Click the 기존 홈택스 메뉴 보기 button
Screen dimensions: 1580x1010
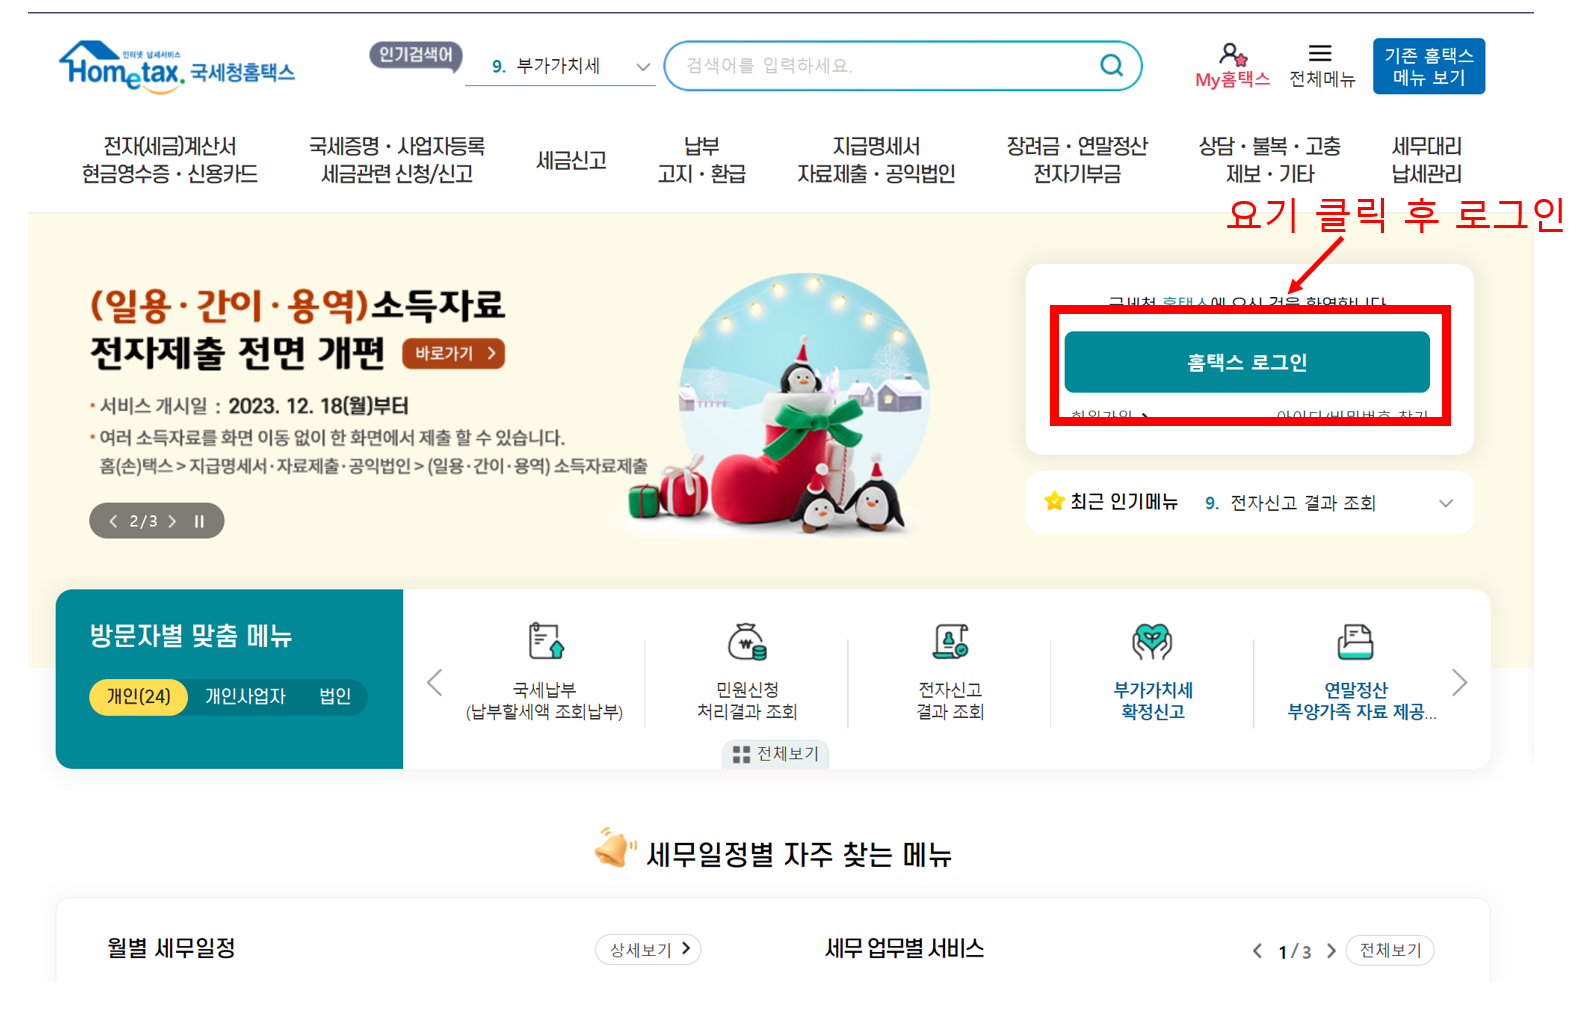(x=1429, y=66)
